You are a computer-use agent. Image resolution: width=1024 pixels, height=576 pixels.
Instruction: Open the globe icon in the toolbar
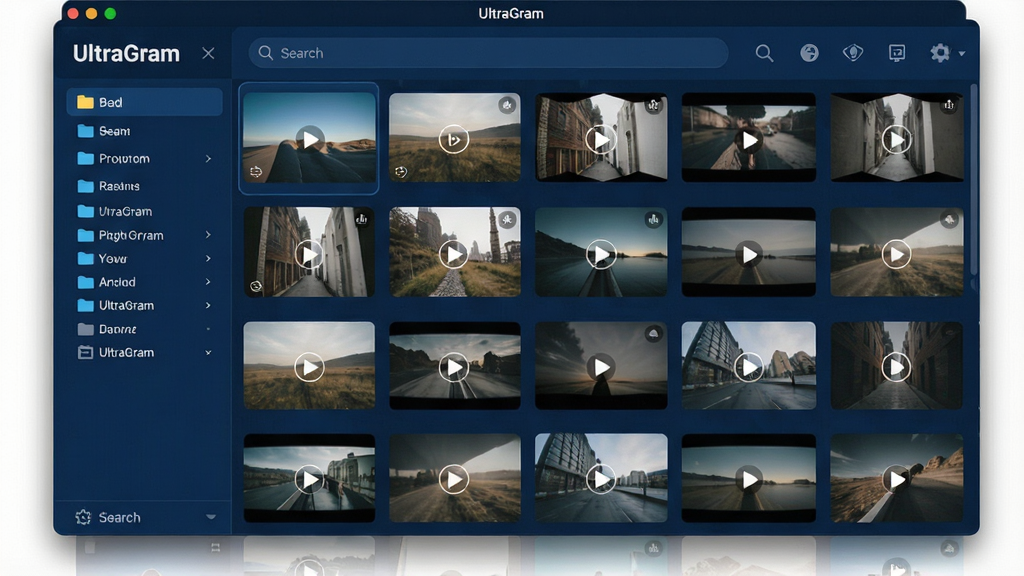[809, 53]
